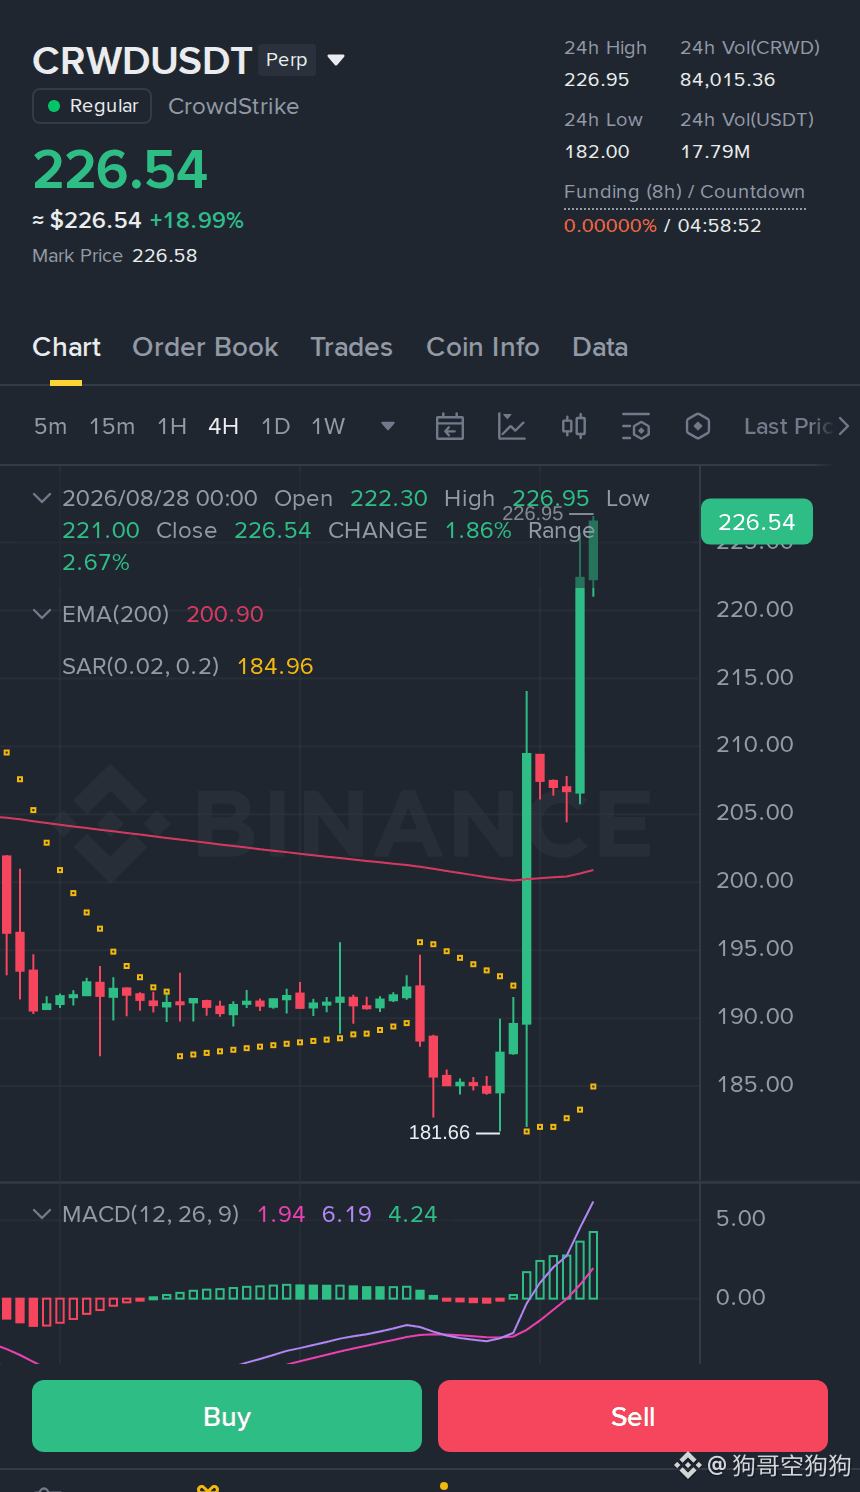Tap the +18.99% change text
The width and height of the screenshot is (860, 1492).
pyautogui.click(x=197, y=220)
